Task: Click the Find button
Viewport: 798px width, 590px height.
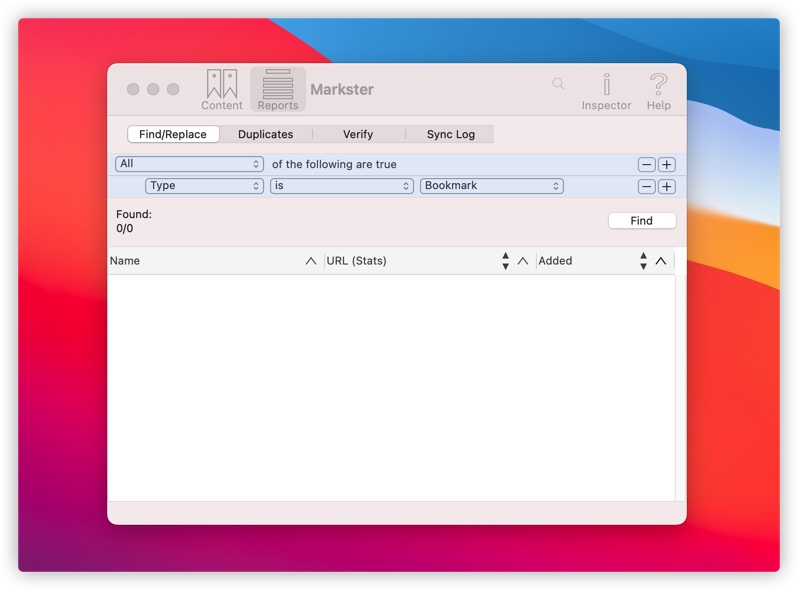Action: [642, 220]
